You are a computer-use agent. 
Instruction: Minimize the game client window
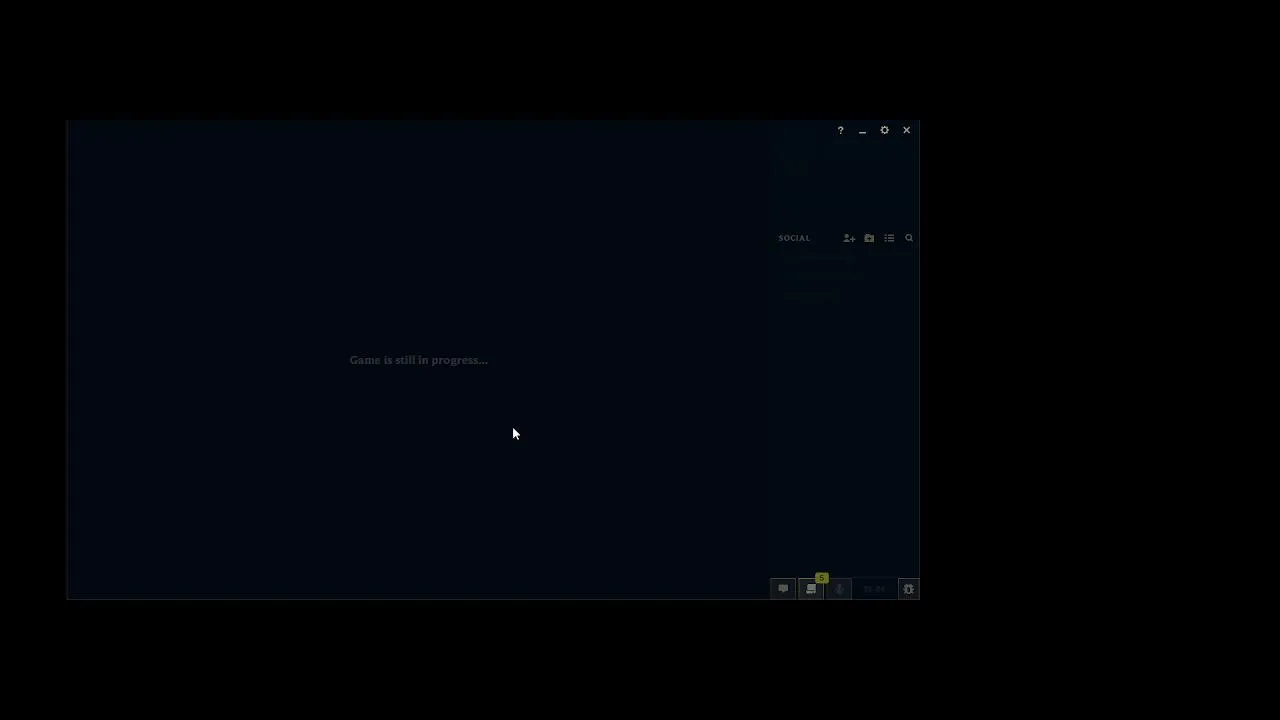862,131
